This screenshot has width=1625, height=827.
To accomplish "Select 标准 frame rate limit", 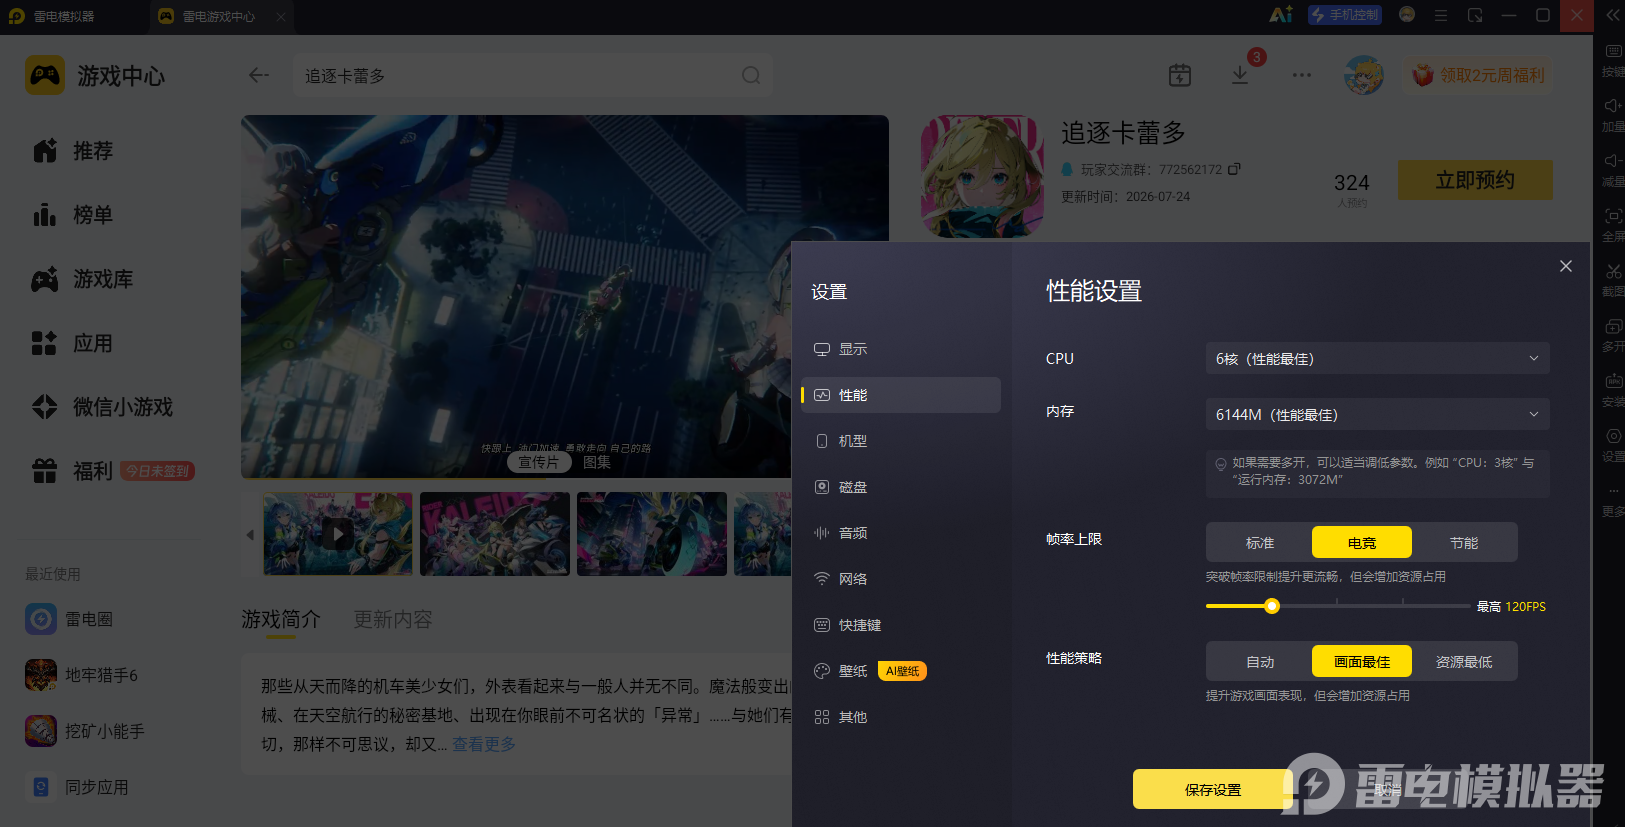I will 1260,543.
